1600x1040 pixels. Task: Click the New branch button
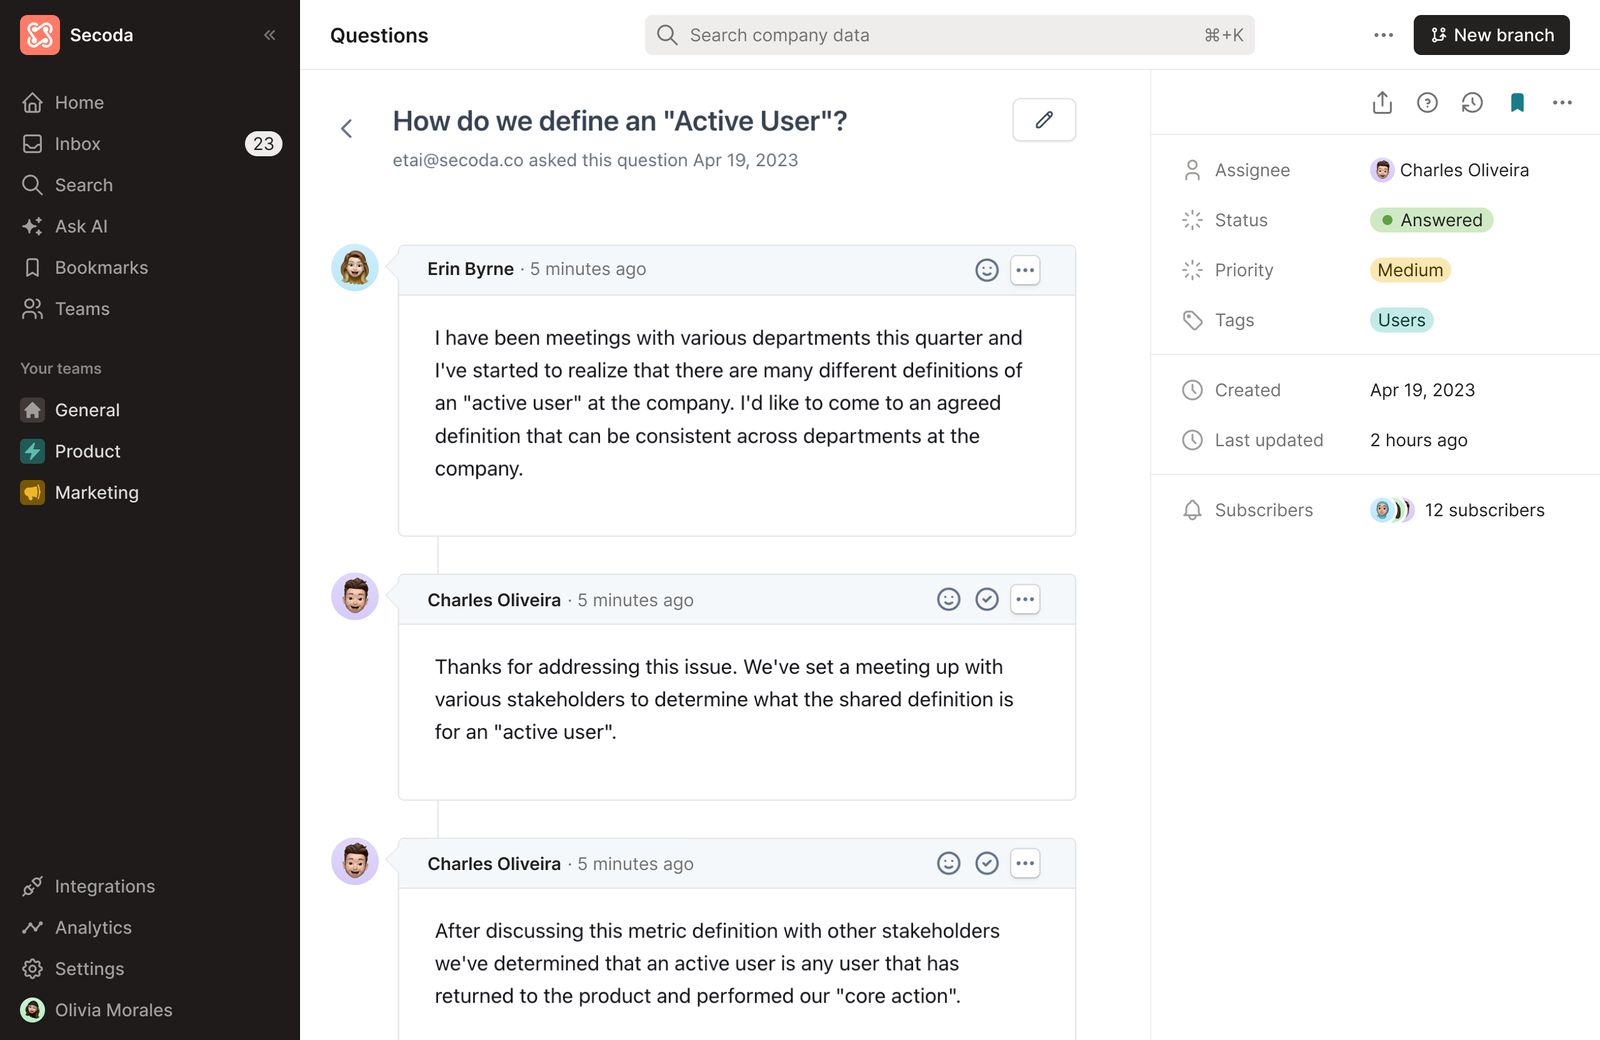click(1491, 34)
